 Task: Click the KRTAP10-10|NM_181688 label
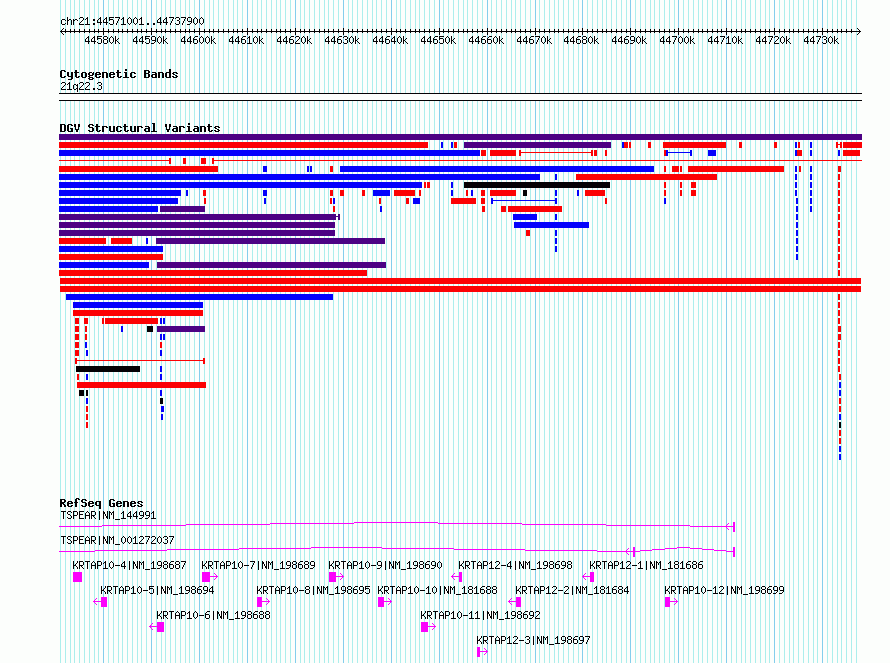(437, 590)
